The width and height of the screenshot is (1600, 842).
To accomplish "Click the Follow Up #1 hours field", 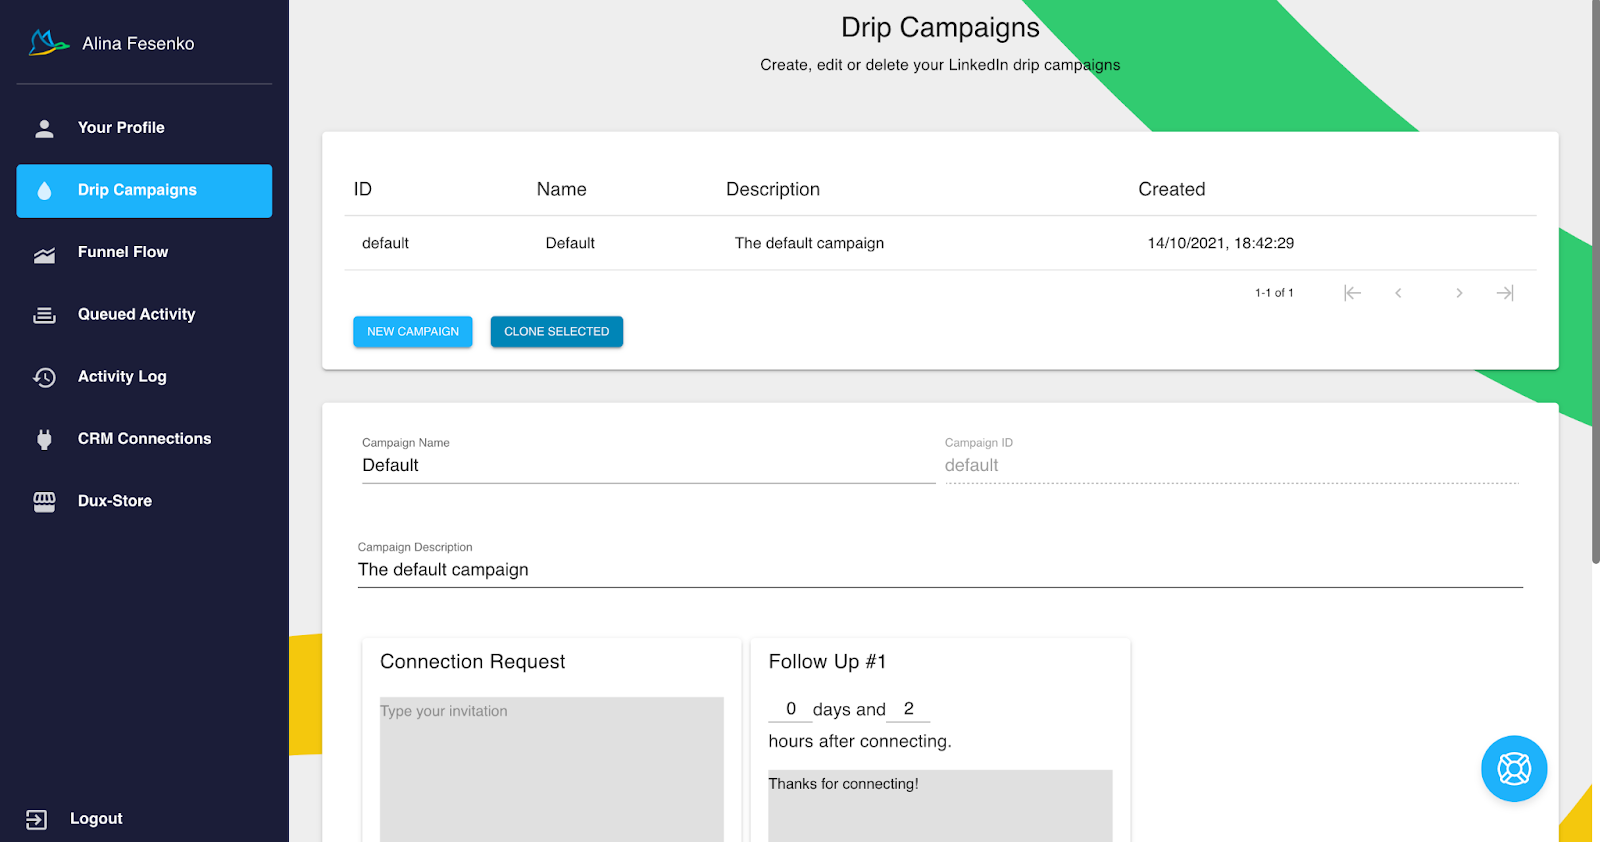I will click(x=908, y=709).
